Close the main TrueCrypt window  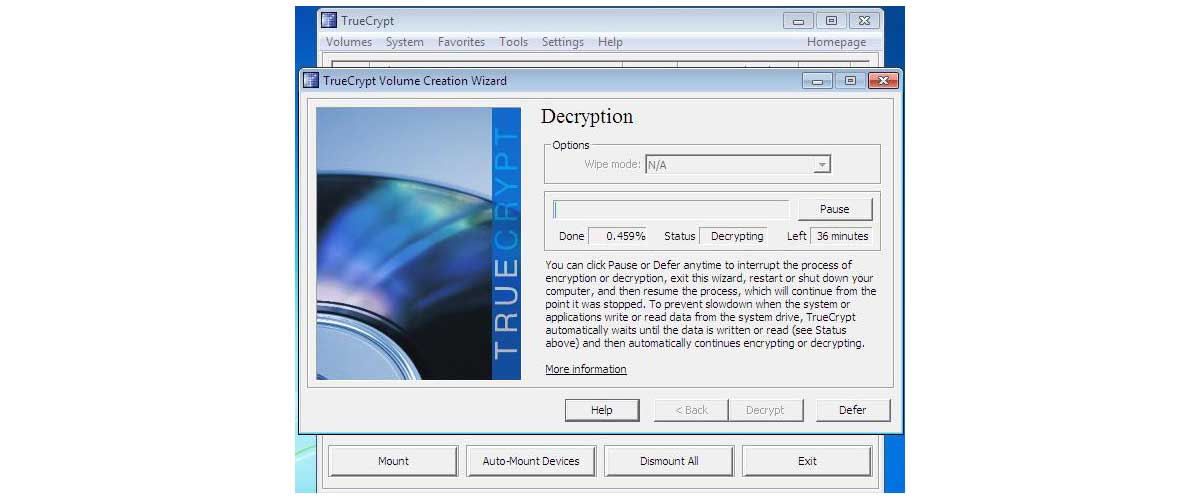[x=865, y=20]
